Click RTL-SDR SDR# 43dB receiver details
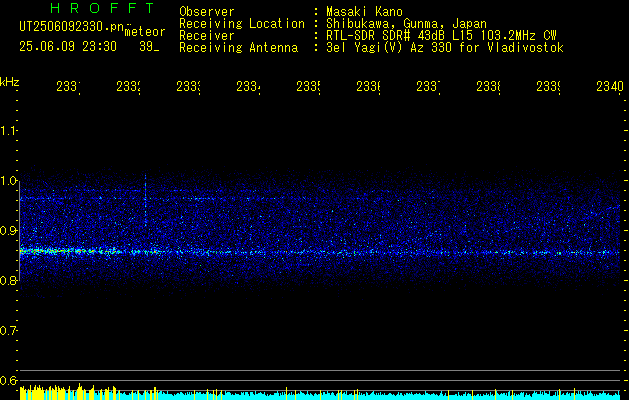This screenshot has width=629, height=400. (x=441, y=36)
